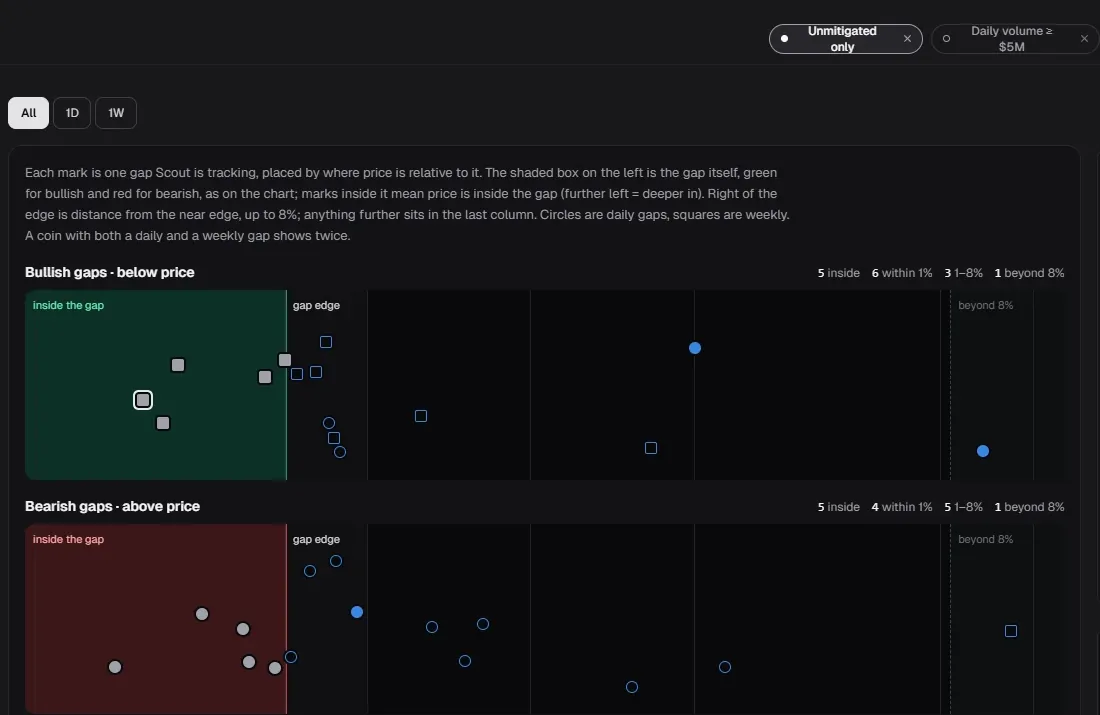
Task: Click '6 within 1%' in bullish summary
Action: (x=902, y=273)
